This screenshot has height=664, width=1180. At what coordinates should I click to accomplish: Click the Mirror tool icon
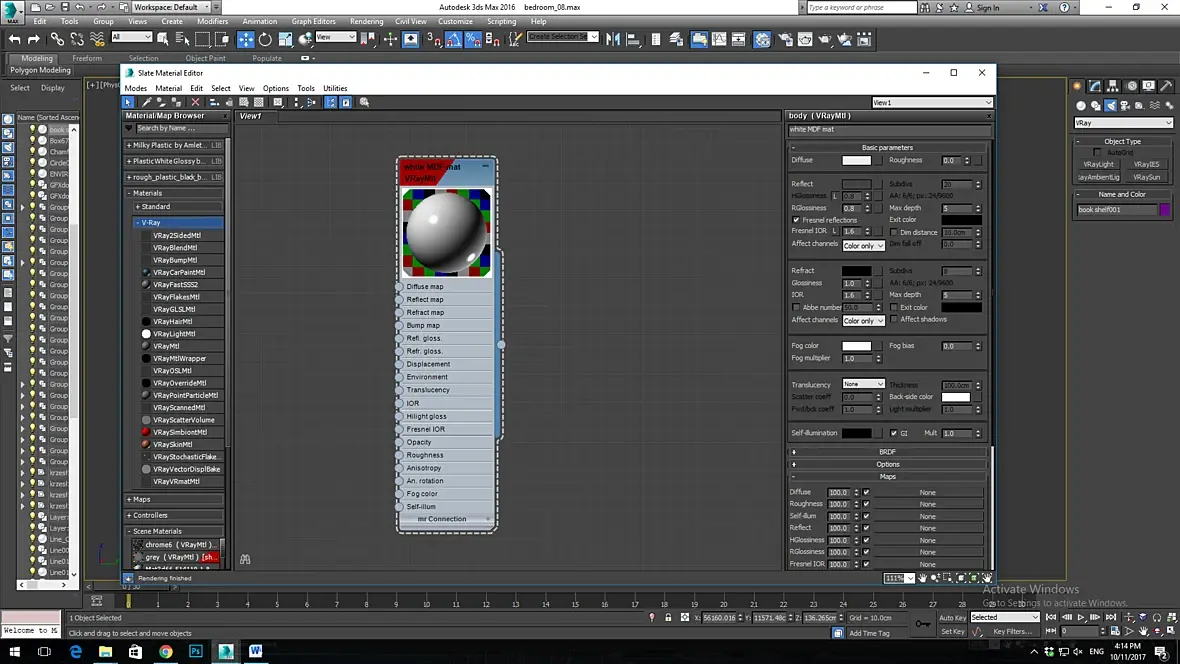[614, 39]
